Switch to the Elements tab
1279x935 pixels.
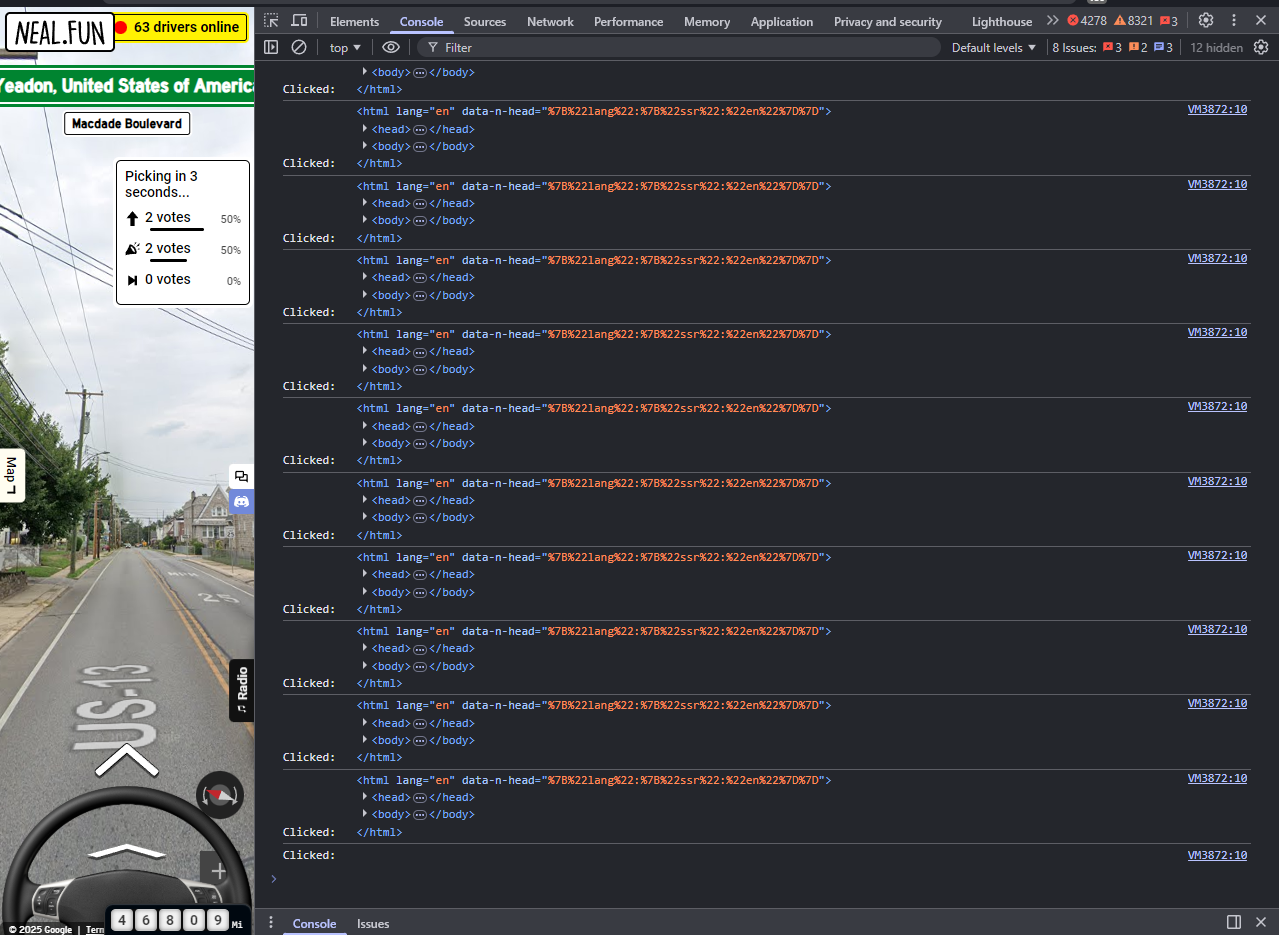[x=354, y=21]
